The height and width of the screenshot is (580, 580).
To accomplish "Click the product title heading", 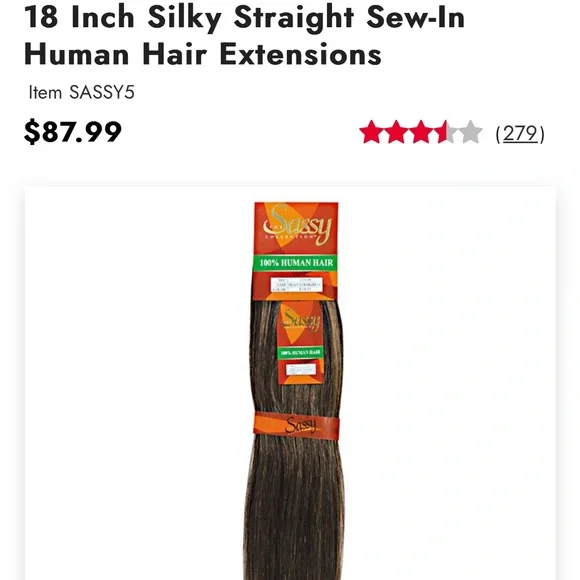I will pos(244,36).
